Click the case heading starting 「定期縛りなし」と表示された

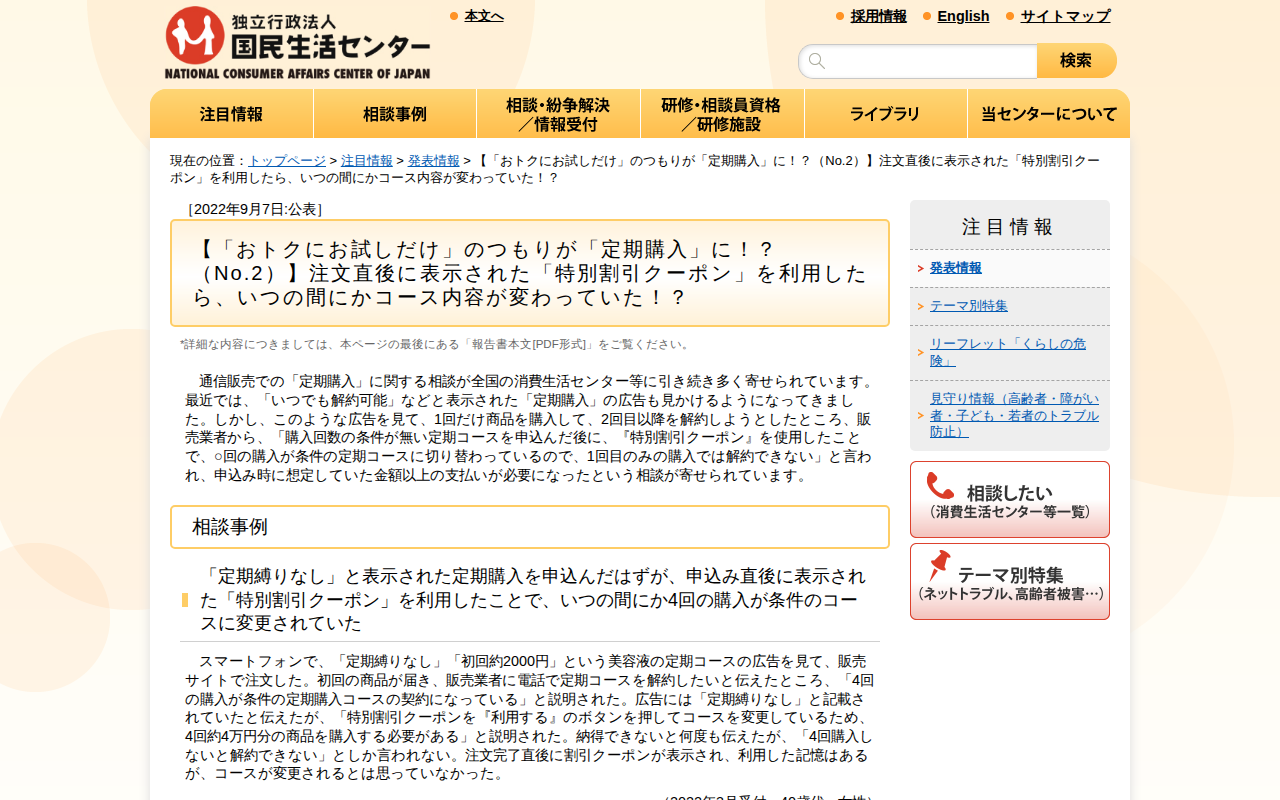533,600
